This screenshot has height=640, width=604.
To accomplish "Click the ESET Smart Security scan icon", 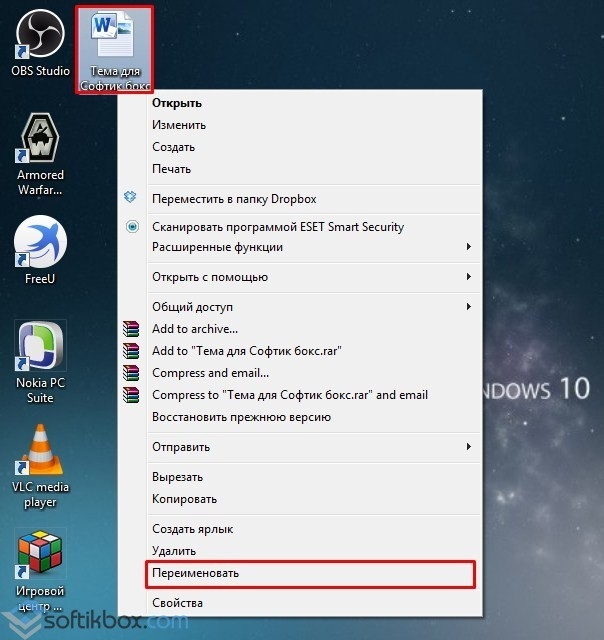I will tap(132, 227).
